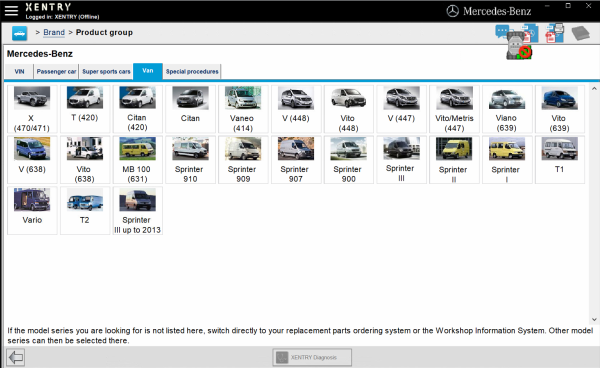600x368 pixels.
Task: Minimize the XENTRY window
Action: (548, 6)
